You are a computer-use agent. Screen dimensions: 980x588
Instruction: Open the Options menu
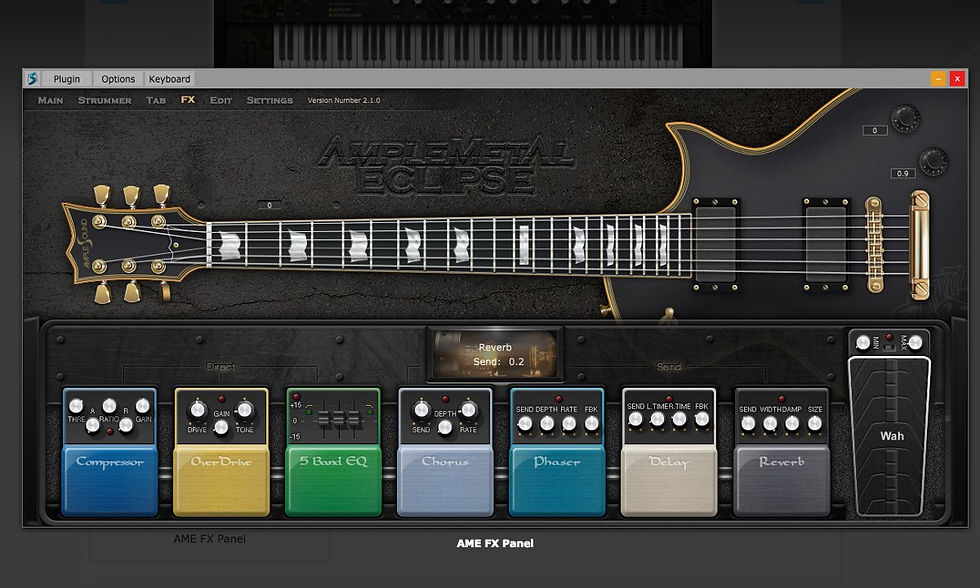click(x=118, y=79)
